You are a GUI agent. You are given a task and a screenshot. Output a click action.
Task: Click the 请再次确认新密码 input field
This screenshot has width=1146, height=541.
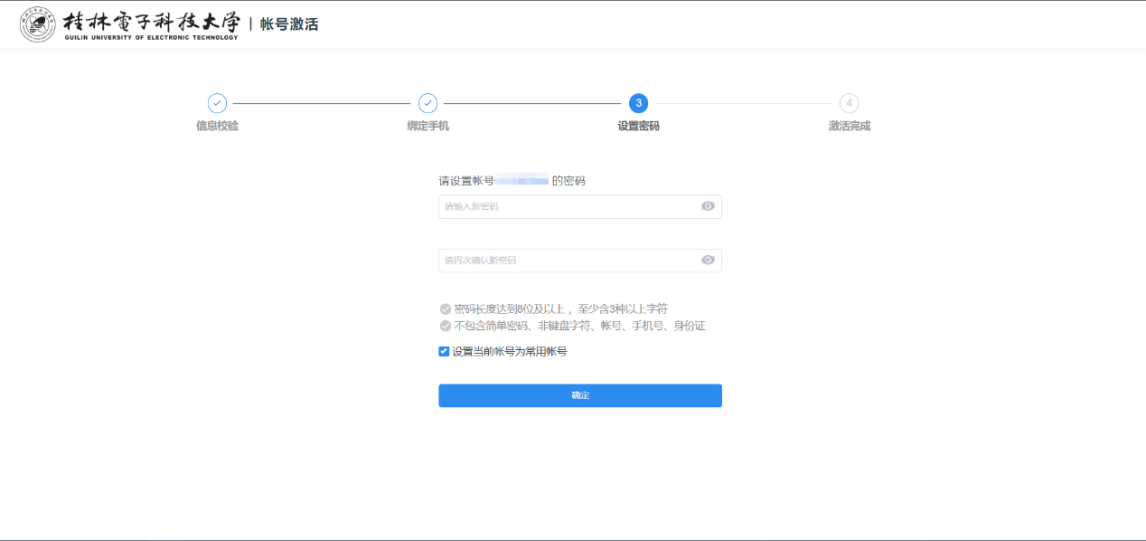click(568, 260)
